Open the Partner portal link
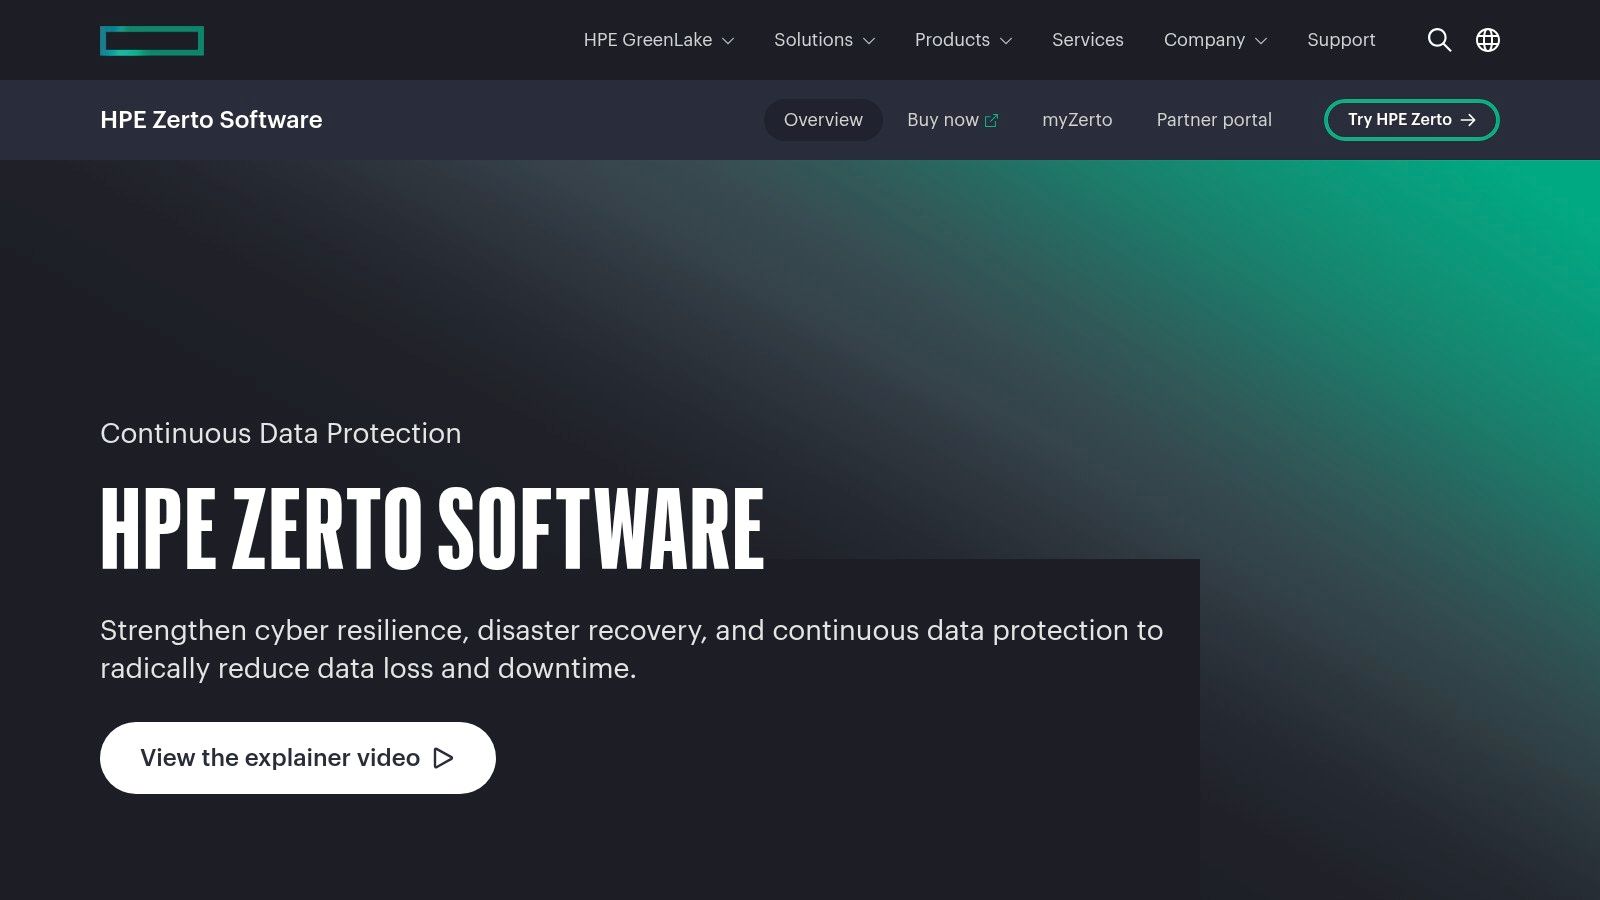1600x900 pixels. (x=1213, y=119)
